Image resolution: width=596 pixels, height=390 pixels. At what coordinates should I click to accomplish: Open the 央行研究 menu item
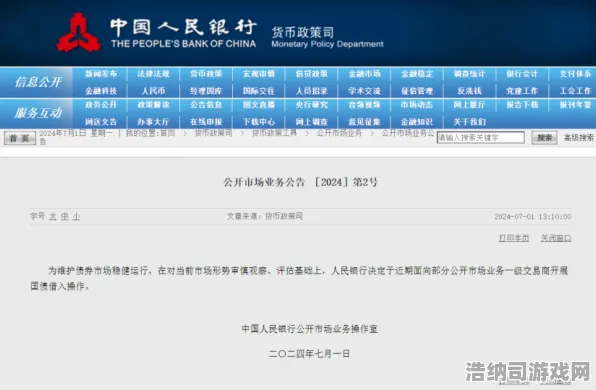tap(312, 105)
